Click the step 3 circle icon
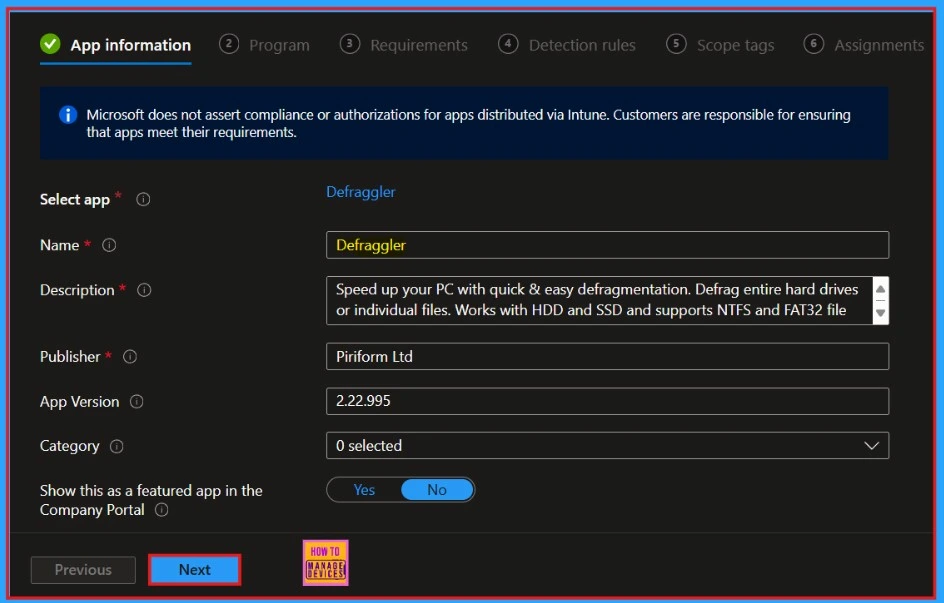The image size is (944, 603). tap(350, 44)
